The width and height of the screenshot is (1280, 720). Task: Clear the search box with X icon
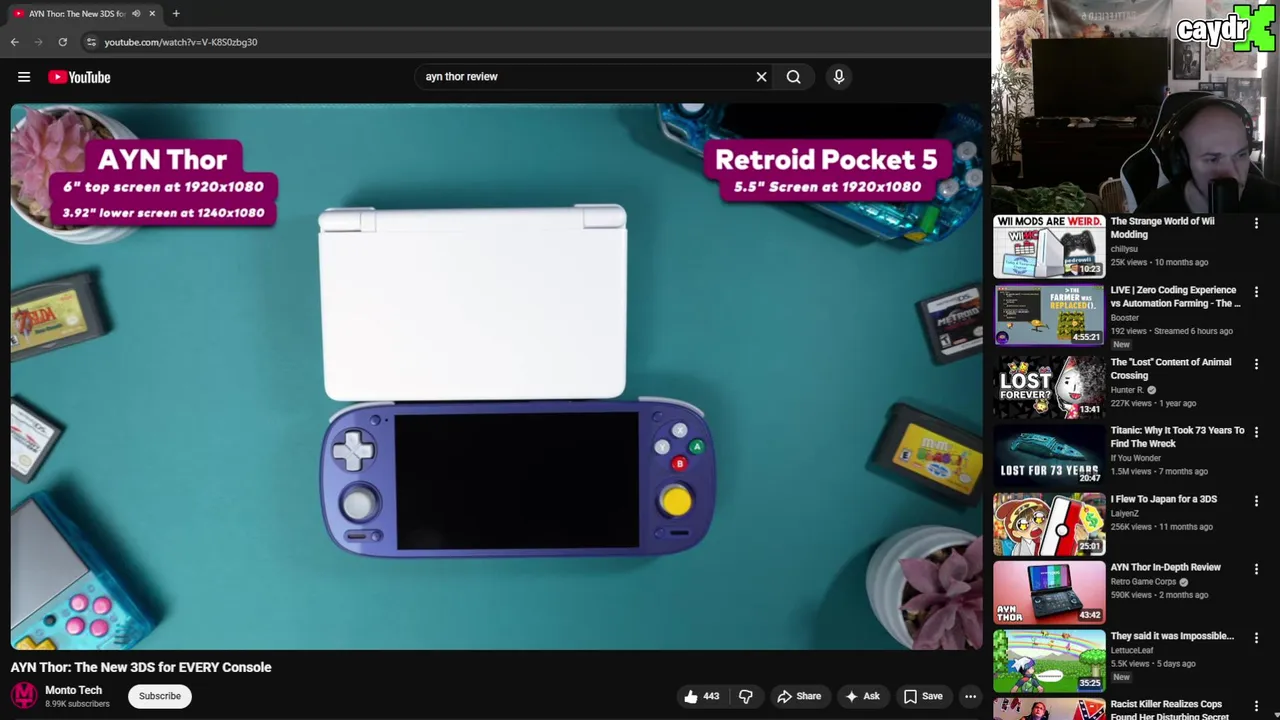[x=761, y=76]
